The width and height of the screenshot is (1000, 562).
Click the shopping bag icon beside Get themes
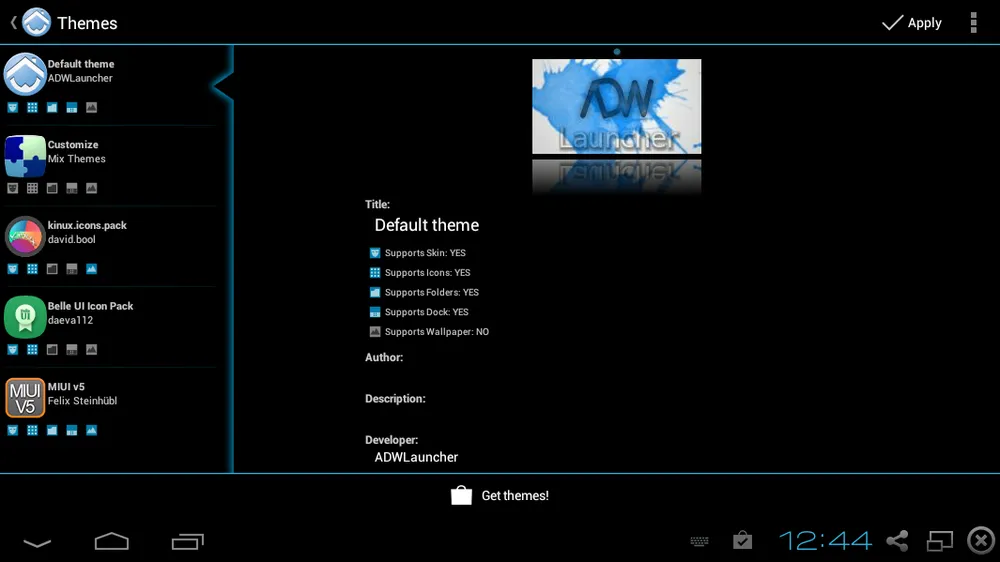[461, 495]
